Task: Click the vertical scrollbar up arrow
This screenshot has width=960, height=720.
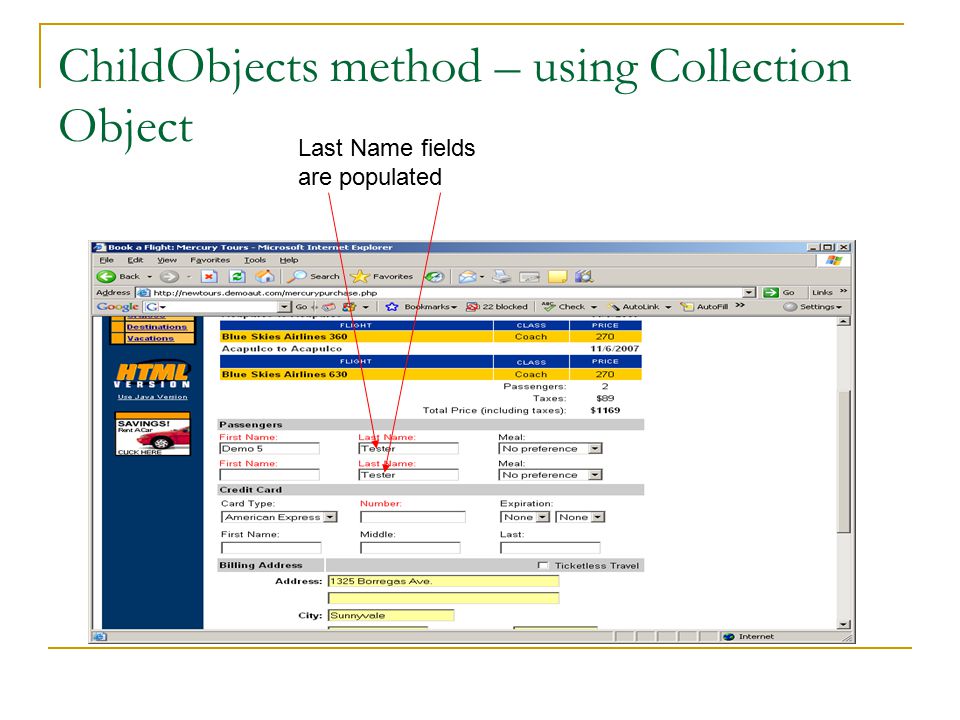Action: (x=844, y=322)
